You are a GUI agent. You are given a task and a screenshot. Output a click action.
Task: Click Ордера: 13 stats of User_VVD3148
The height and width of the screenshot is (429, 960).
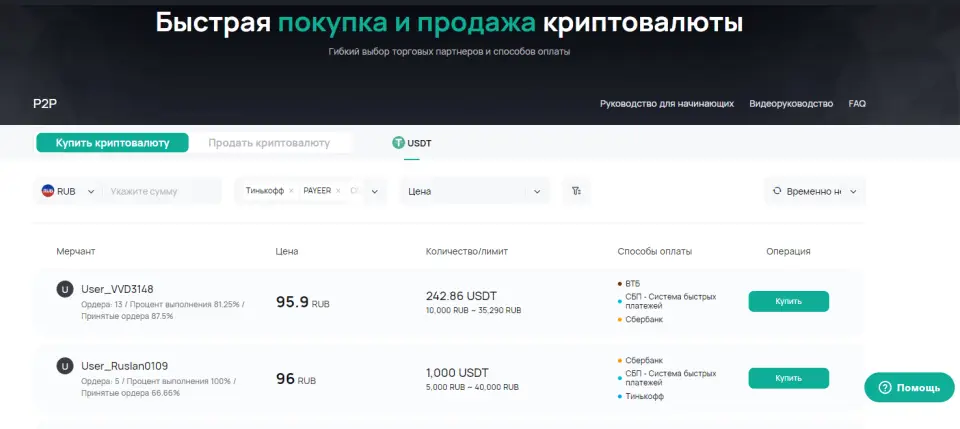tap(163, 310)
